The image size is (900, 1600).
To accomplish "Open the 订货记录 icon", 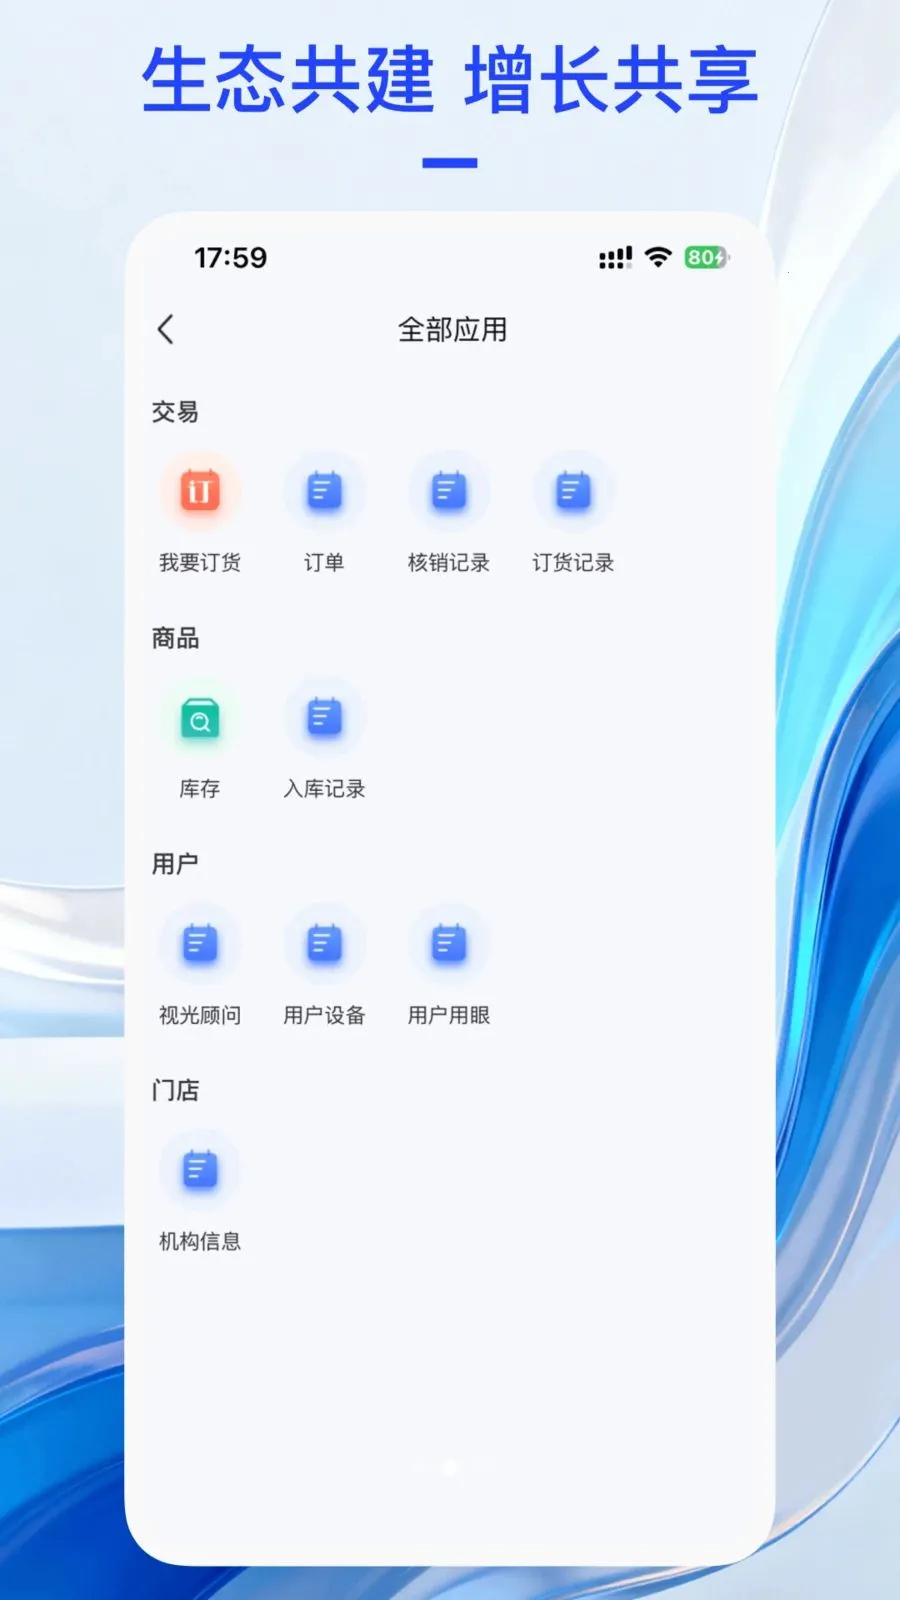I will point(573,492).
